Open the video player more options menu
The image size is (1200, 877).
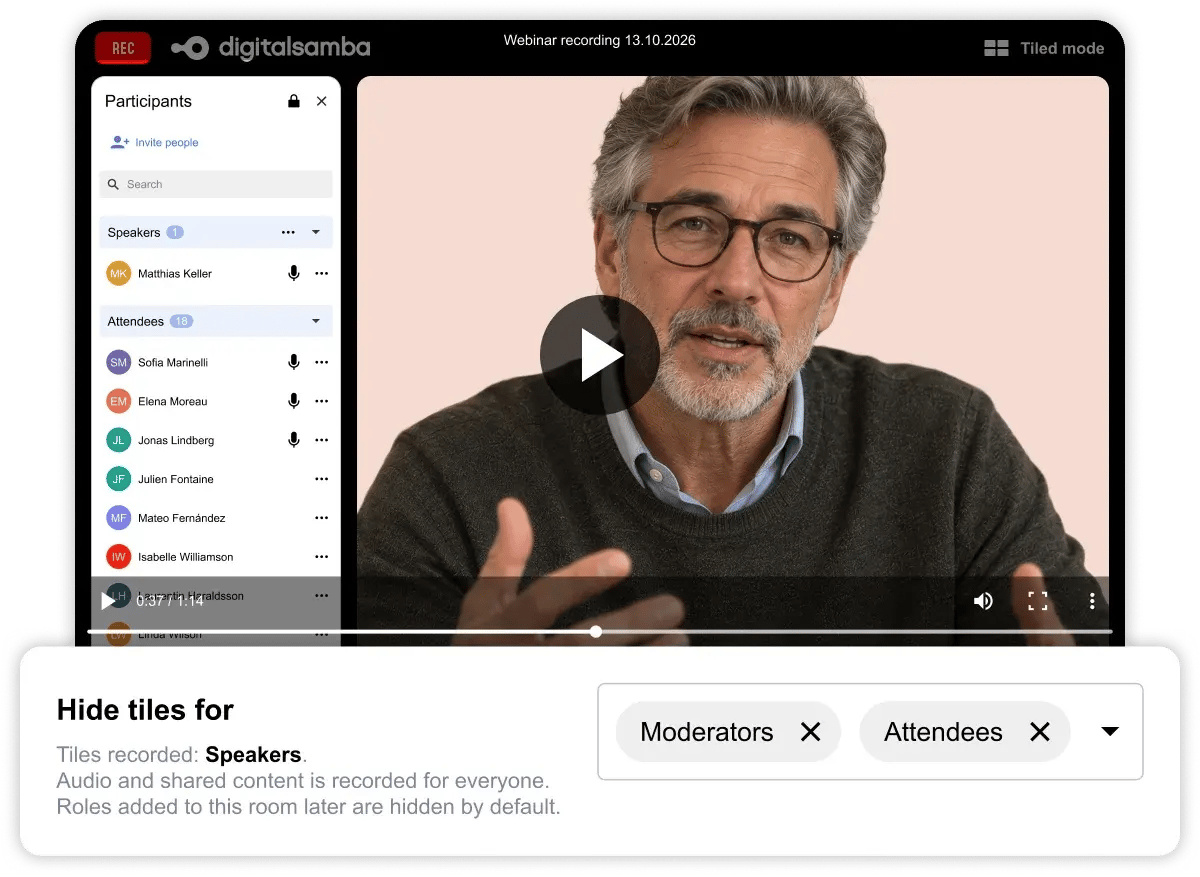1092,601
